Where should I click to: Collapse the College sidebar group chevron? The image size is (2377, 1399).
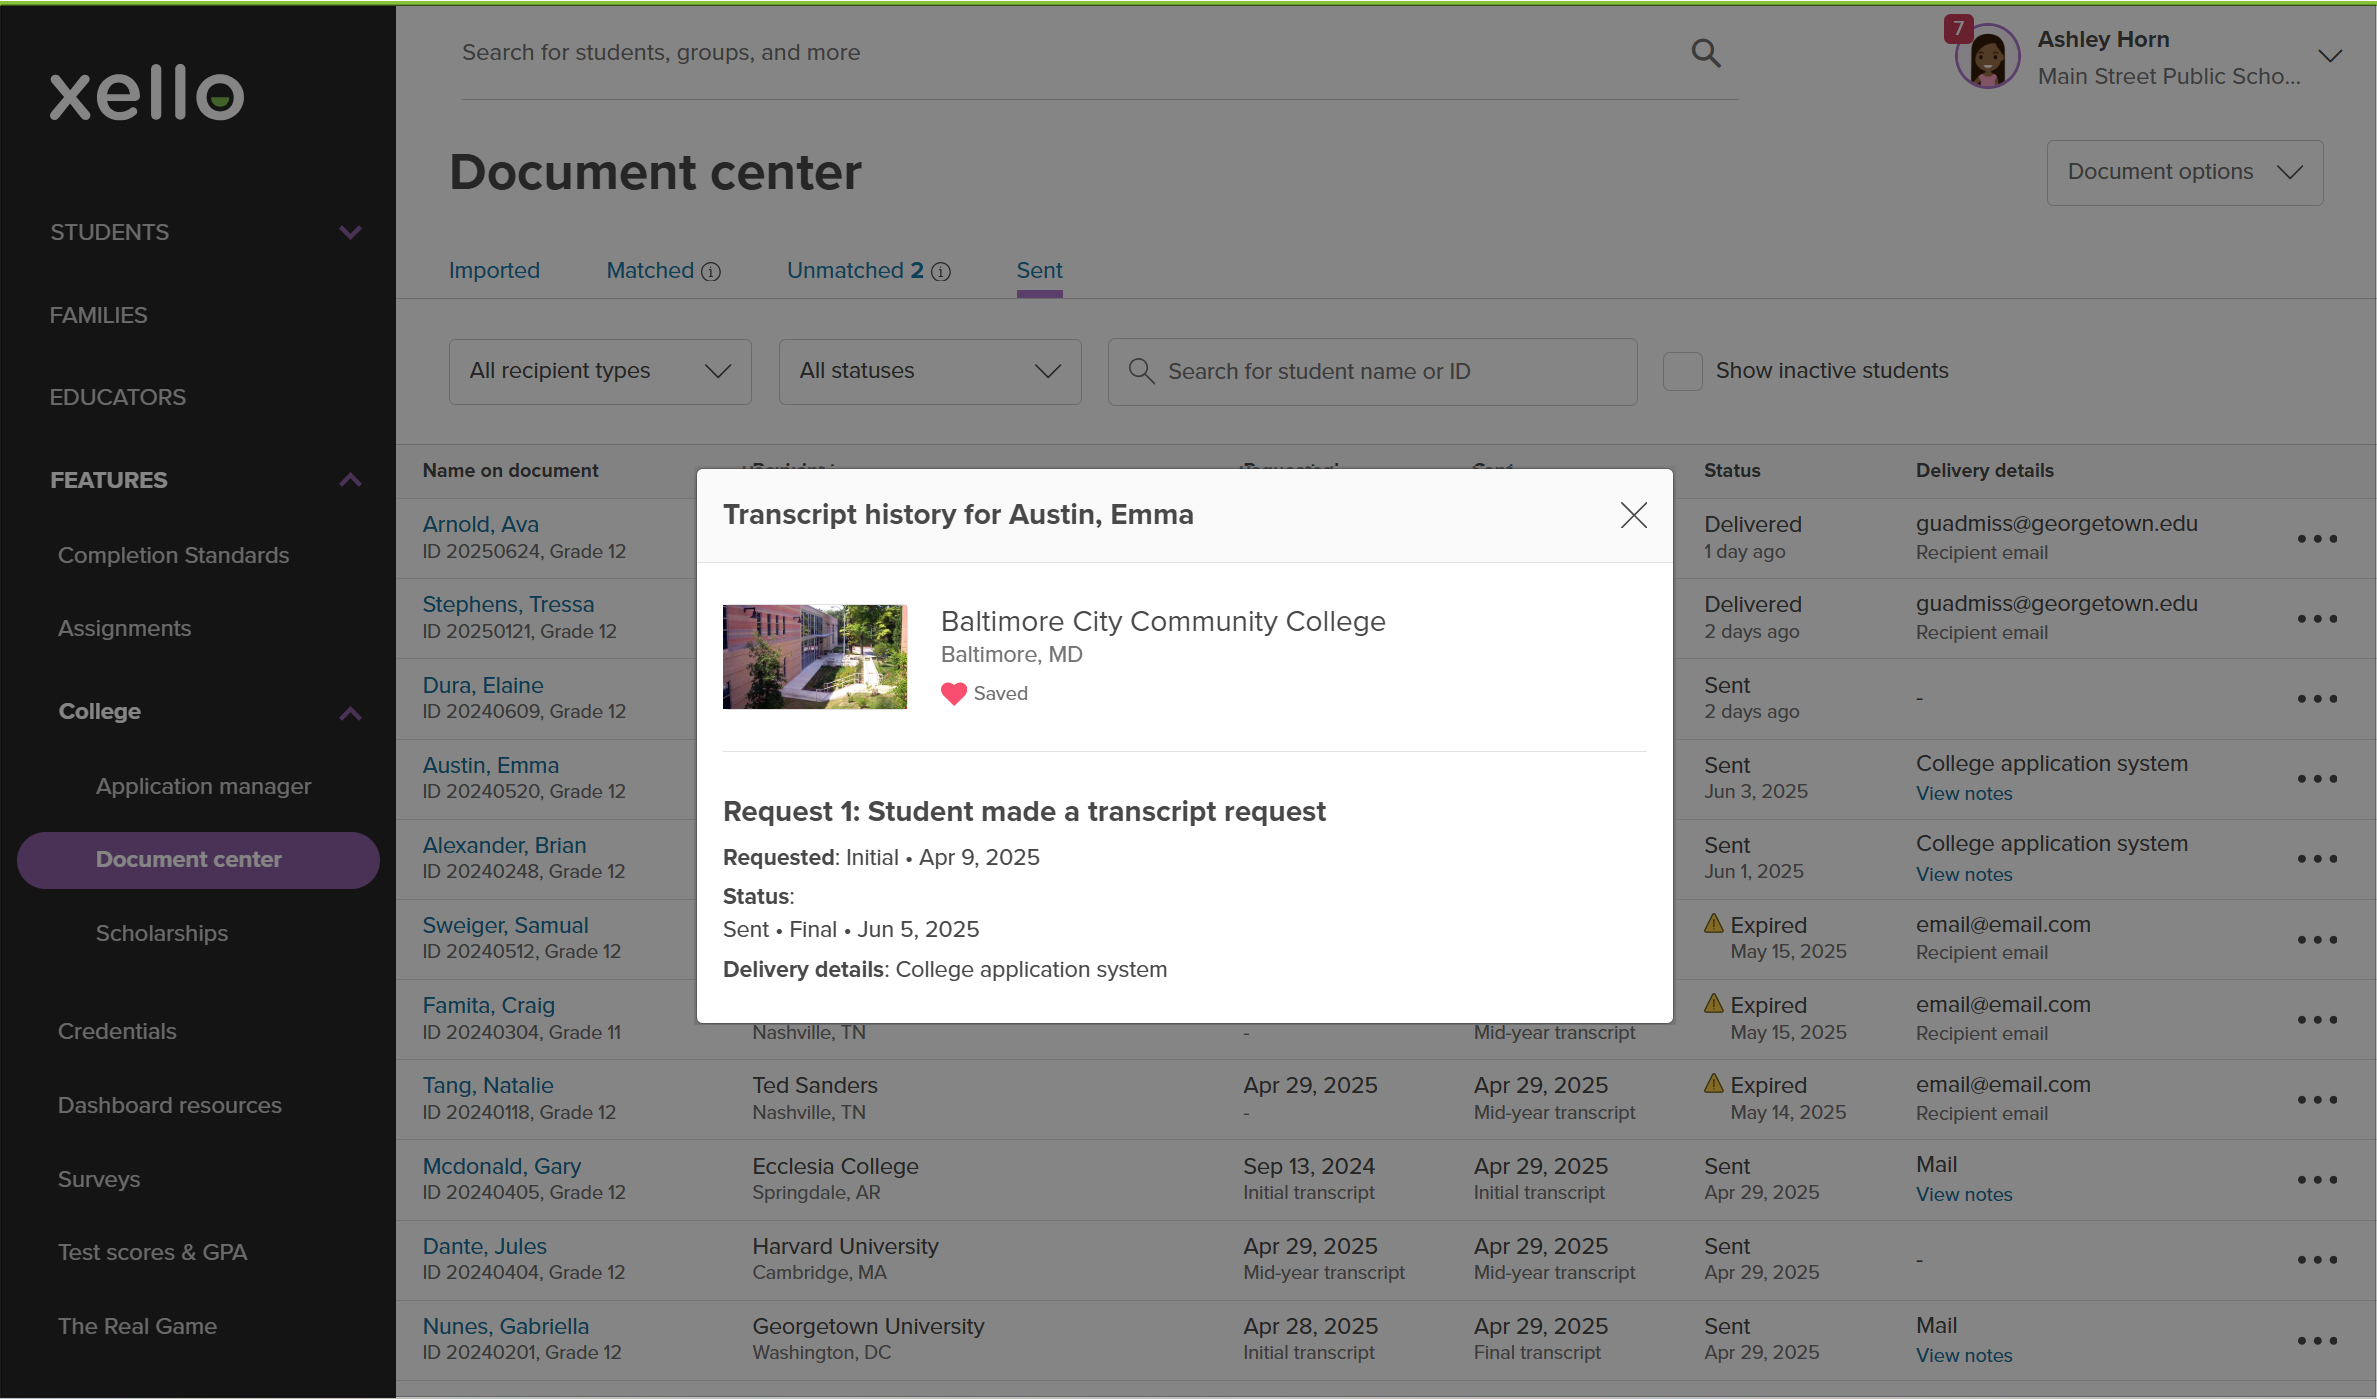pyautogui.click(x=350, y=713)
